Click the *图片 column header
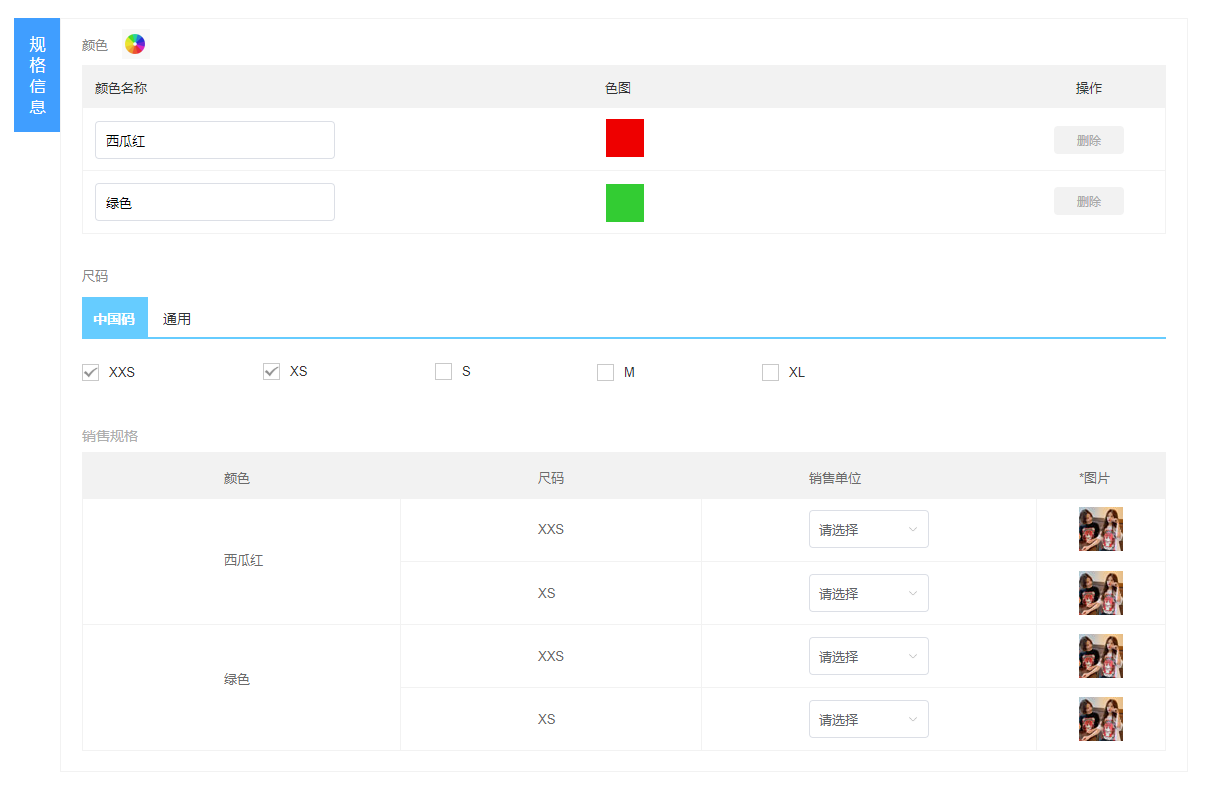The image size is (1221, 793). (x=1095, y=478)
